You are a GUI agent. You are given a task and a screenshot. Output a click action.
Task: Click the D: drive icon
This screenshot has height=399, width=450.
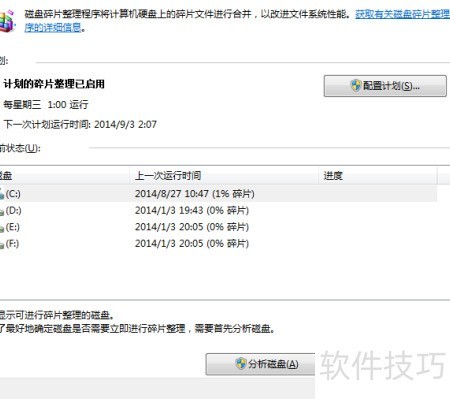click(x=2, y=211)
